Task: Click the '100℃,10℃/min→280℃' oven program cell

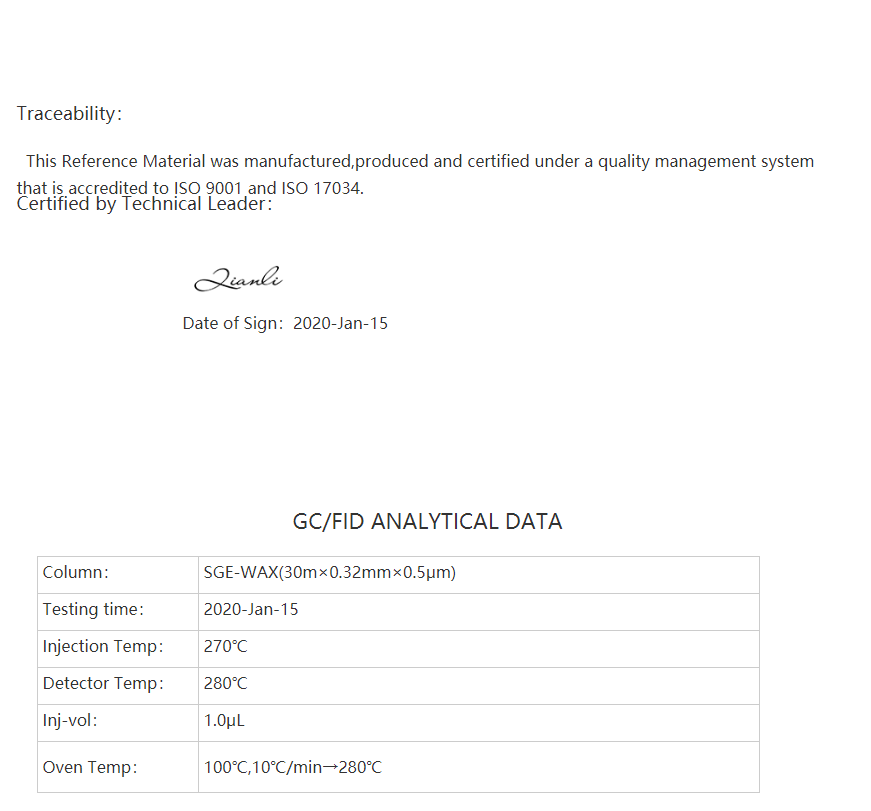Action: pyautogui.click(x=479, y=767)
